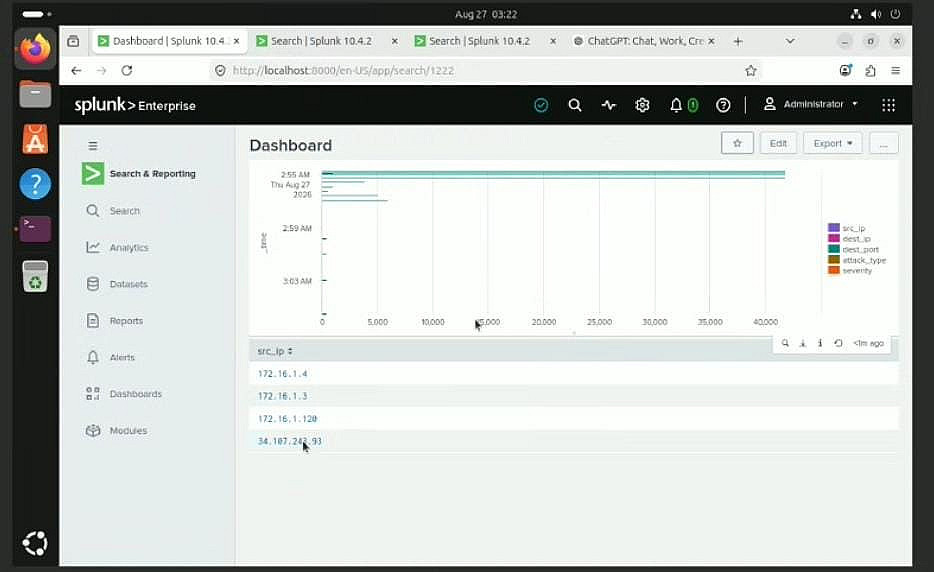
Task: Toggle the favorite star button for Dashboard
Action: pos(737,144)
